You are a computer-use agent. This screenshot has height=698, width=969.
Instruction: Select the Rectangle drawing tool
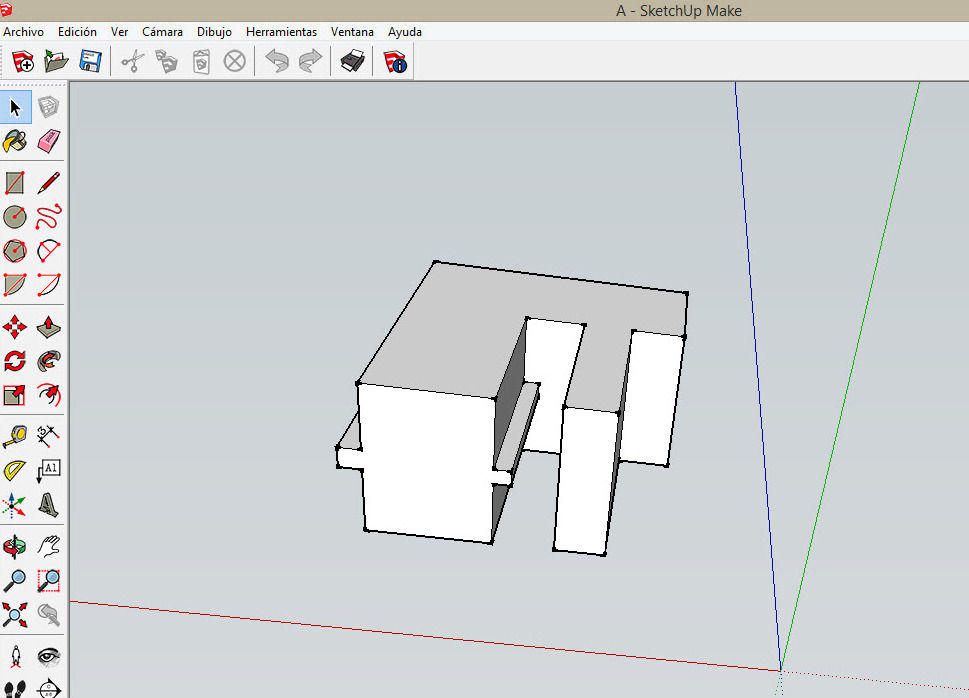point(15,184)
